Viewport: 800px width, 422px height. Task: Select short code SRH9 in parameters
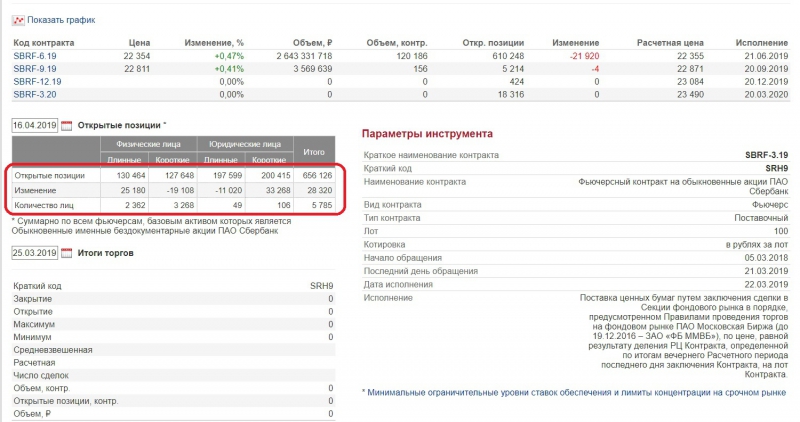coord(777,168)
